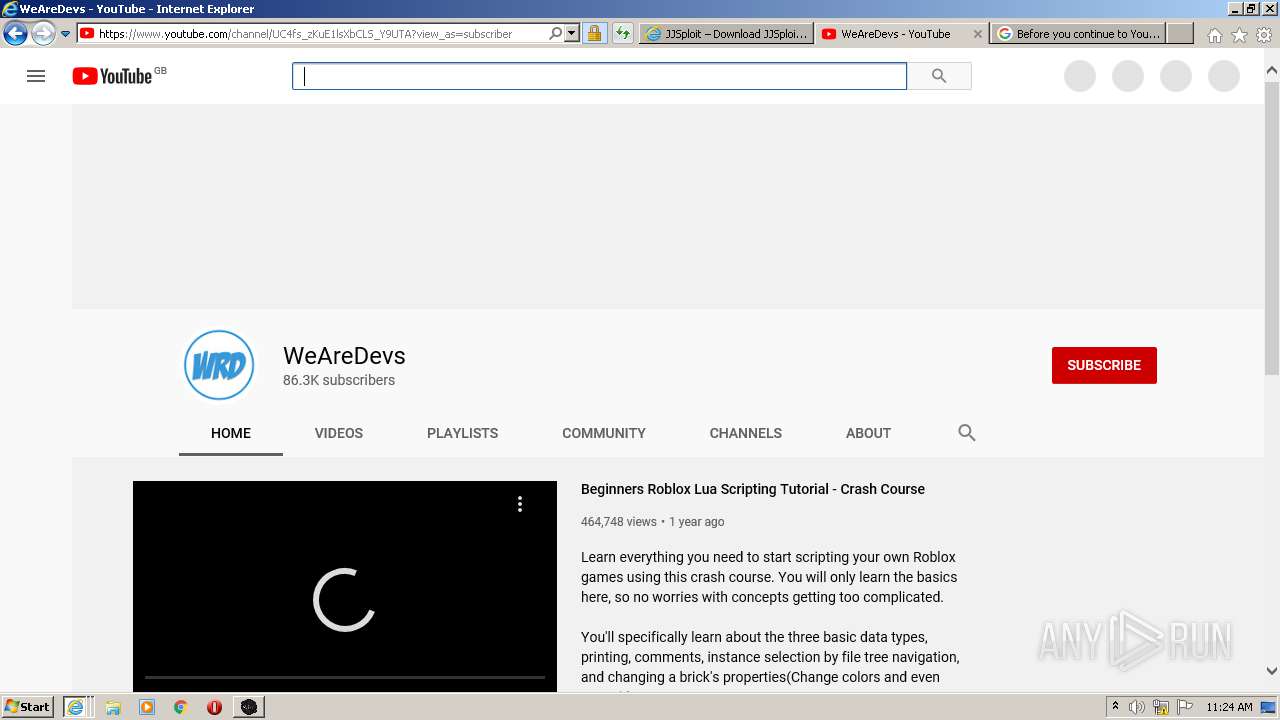
Task: Search within the WeAreDevs channel
Action: pos(966,433)
